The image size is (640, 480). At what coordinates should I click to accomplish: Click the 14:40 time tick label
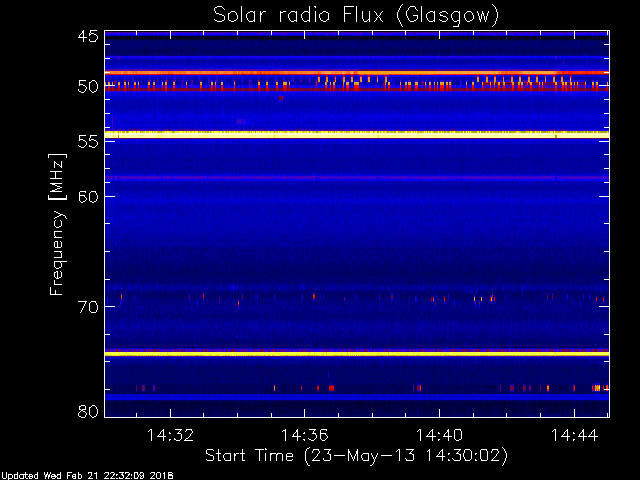click(x=440, y=435)
